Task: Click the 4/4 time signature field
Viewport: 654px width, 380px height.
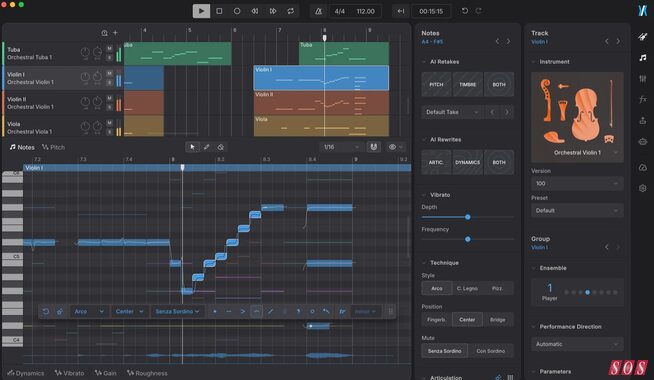Action: click(340, 11)
